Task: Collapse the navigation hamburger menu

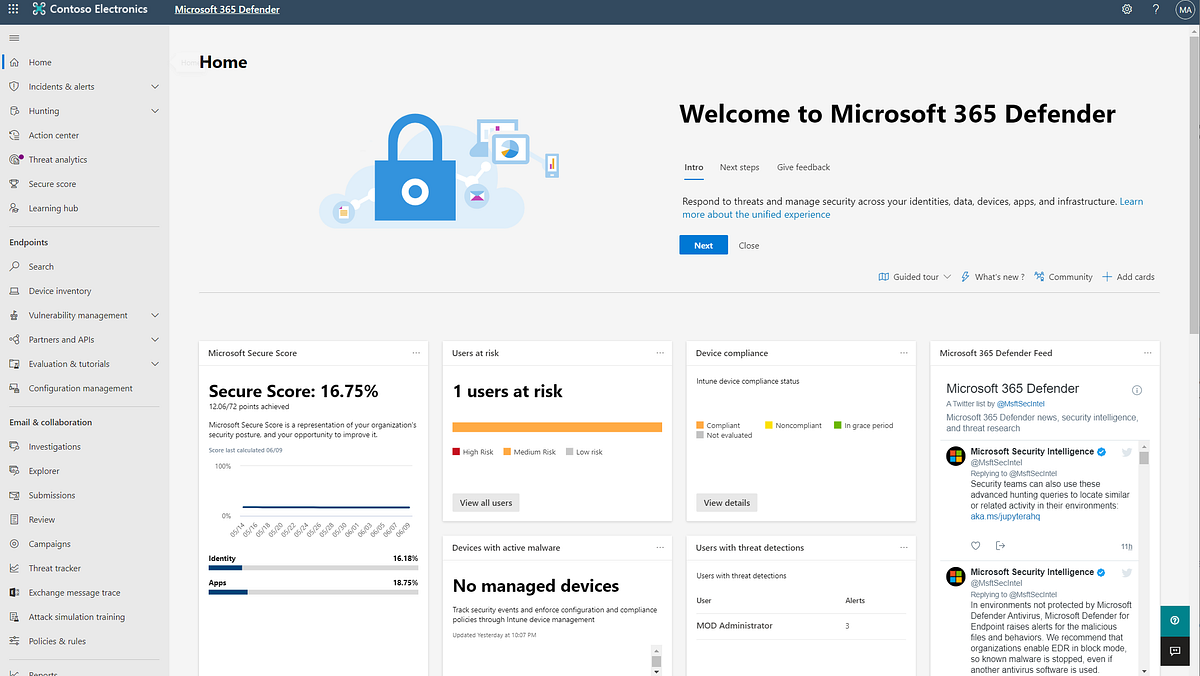Action: pyautogui.click(x=14, y=38)
